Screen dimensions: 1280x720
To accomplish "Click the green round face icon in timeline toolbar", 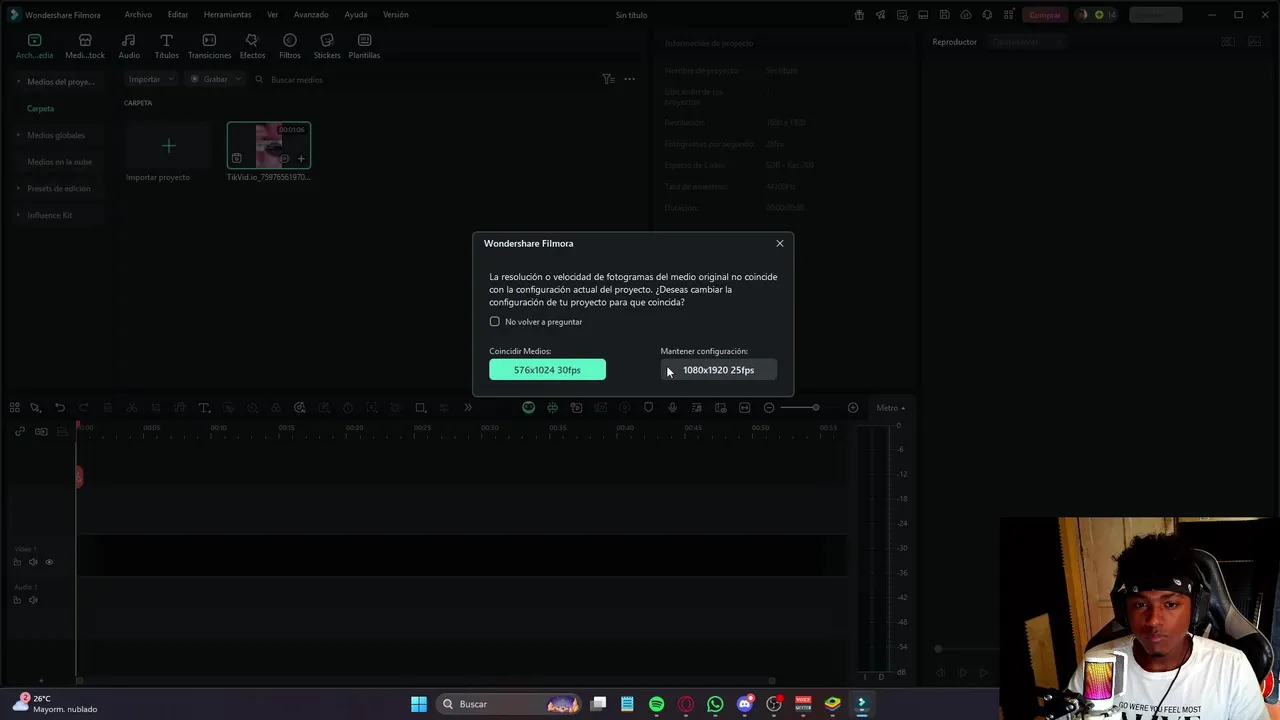I will (x=528, y=408).
